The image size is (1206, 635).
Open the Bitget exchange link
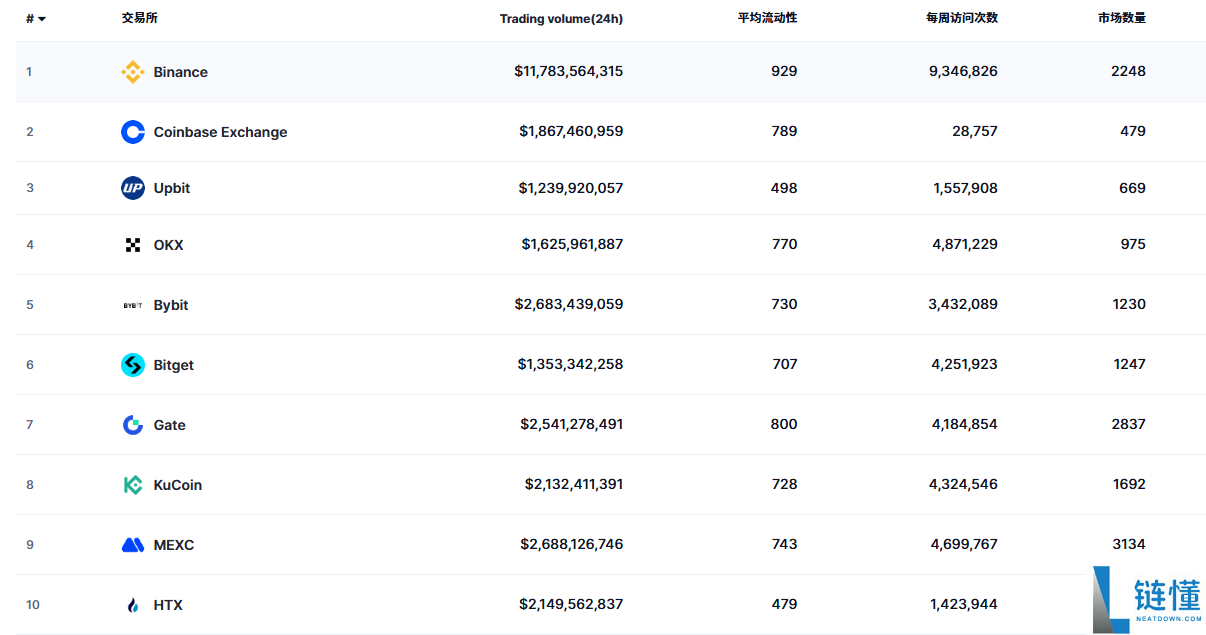point(174,365)
